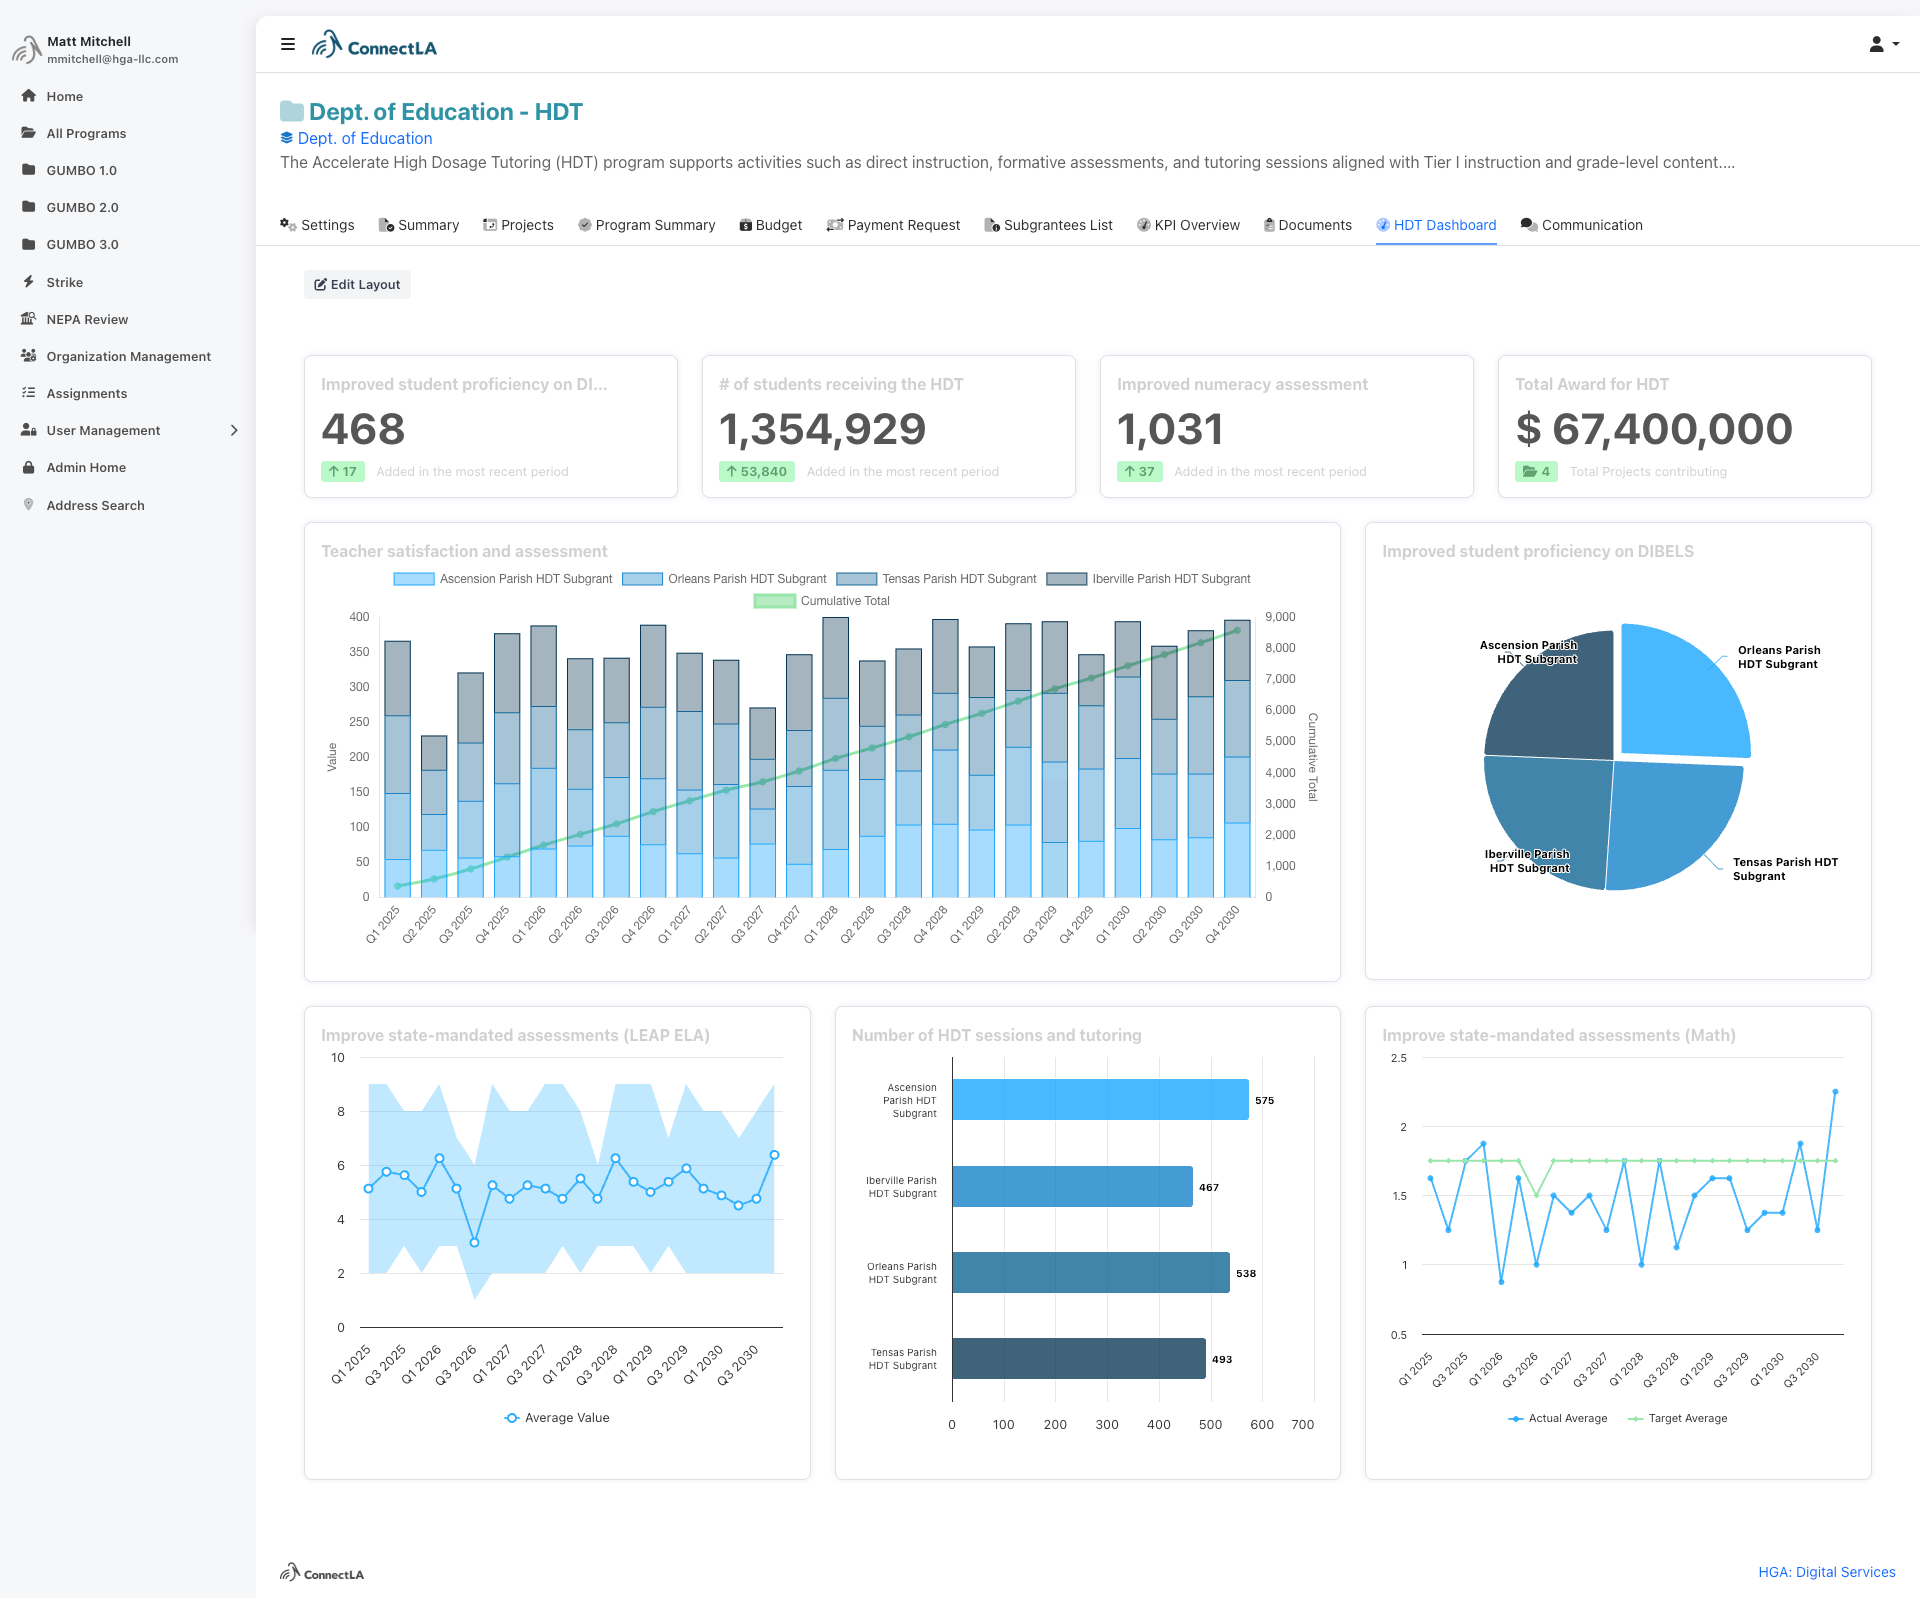Expand the User Management section chevron

tap(234, 430)
